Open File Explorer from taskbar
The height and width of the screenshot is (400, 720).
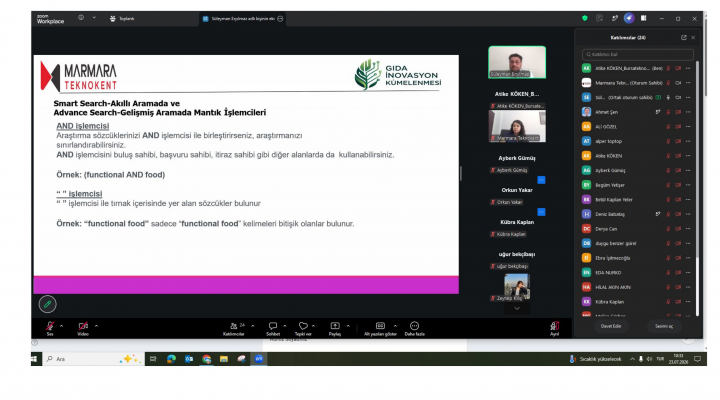click(x=224, y=359)
